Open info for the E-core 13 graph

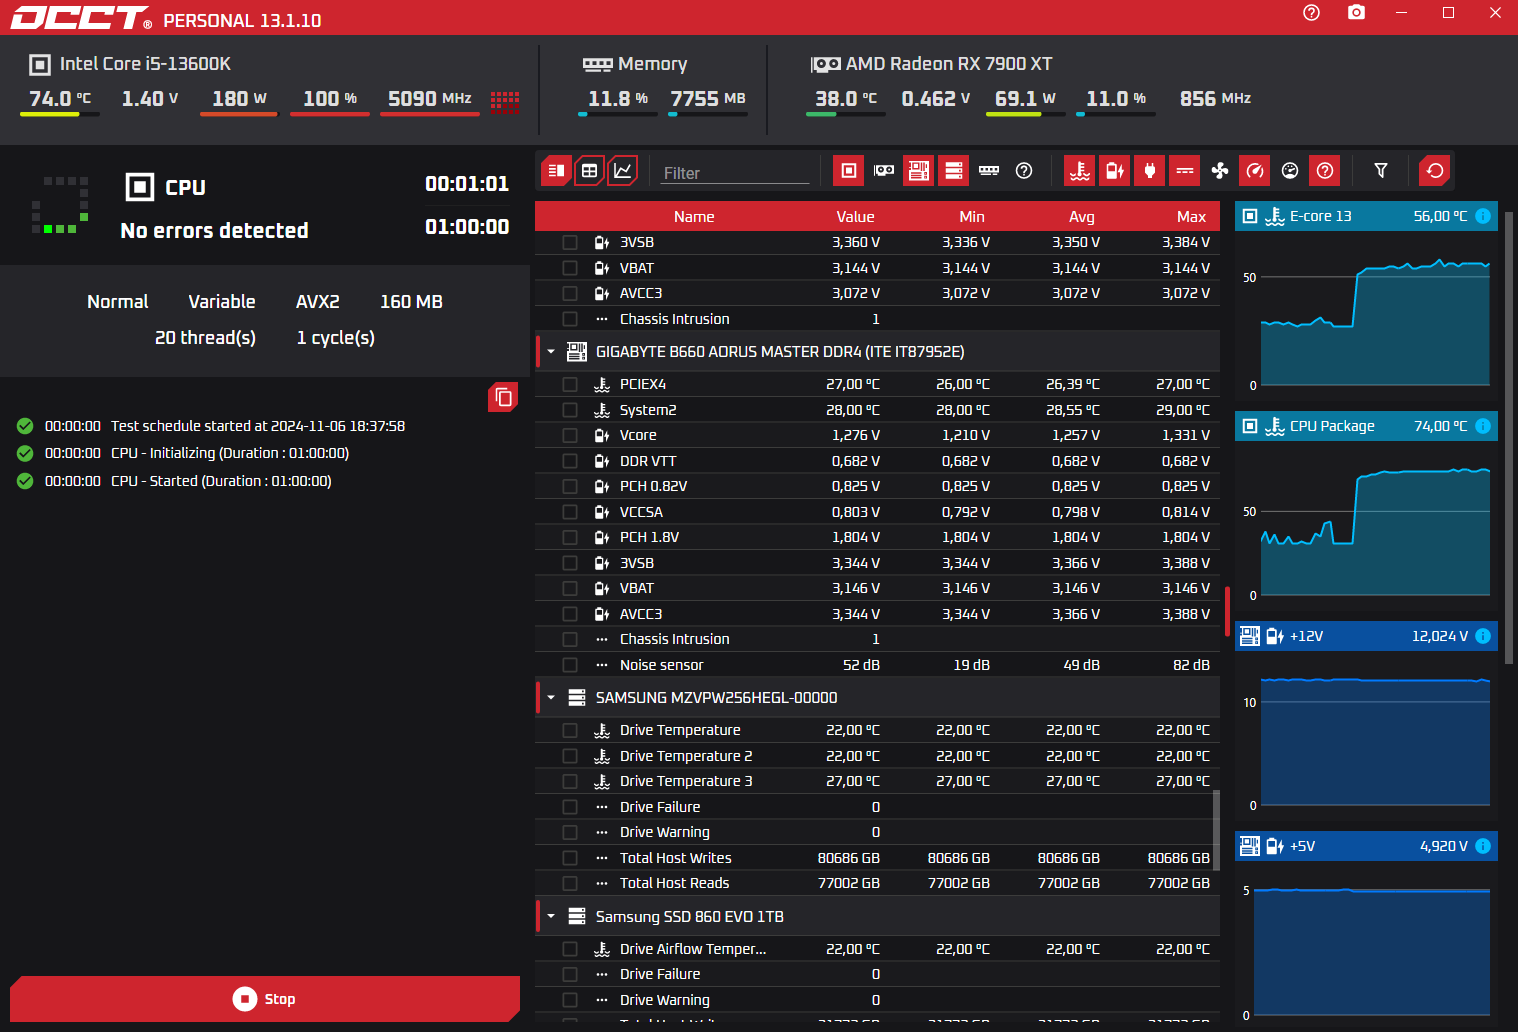tap(1483, 216)
